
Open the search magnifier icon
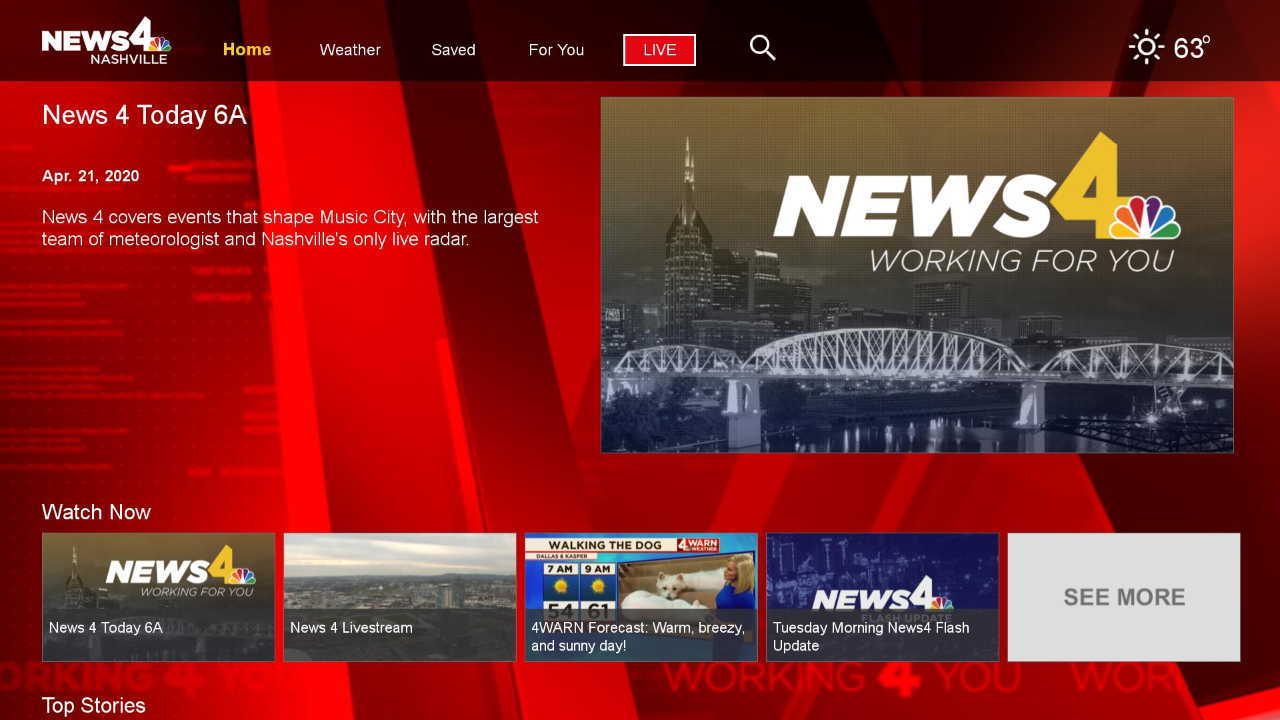[x=762, y=48]
